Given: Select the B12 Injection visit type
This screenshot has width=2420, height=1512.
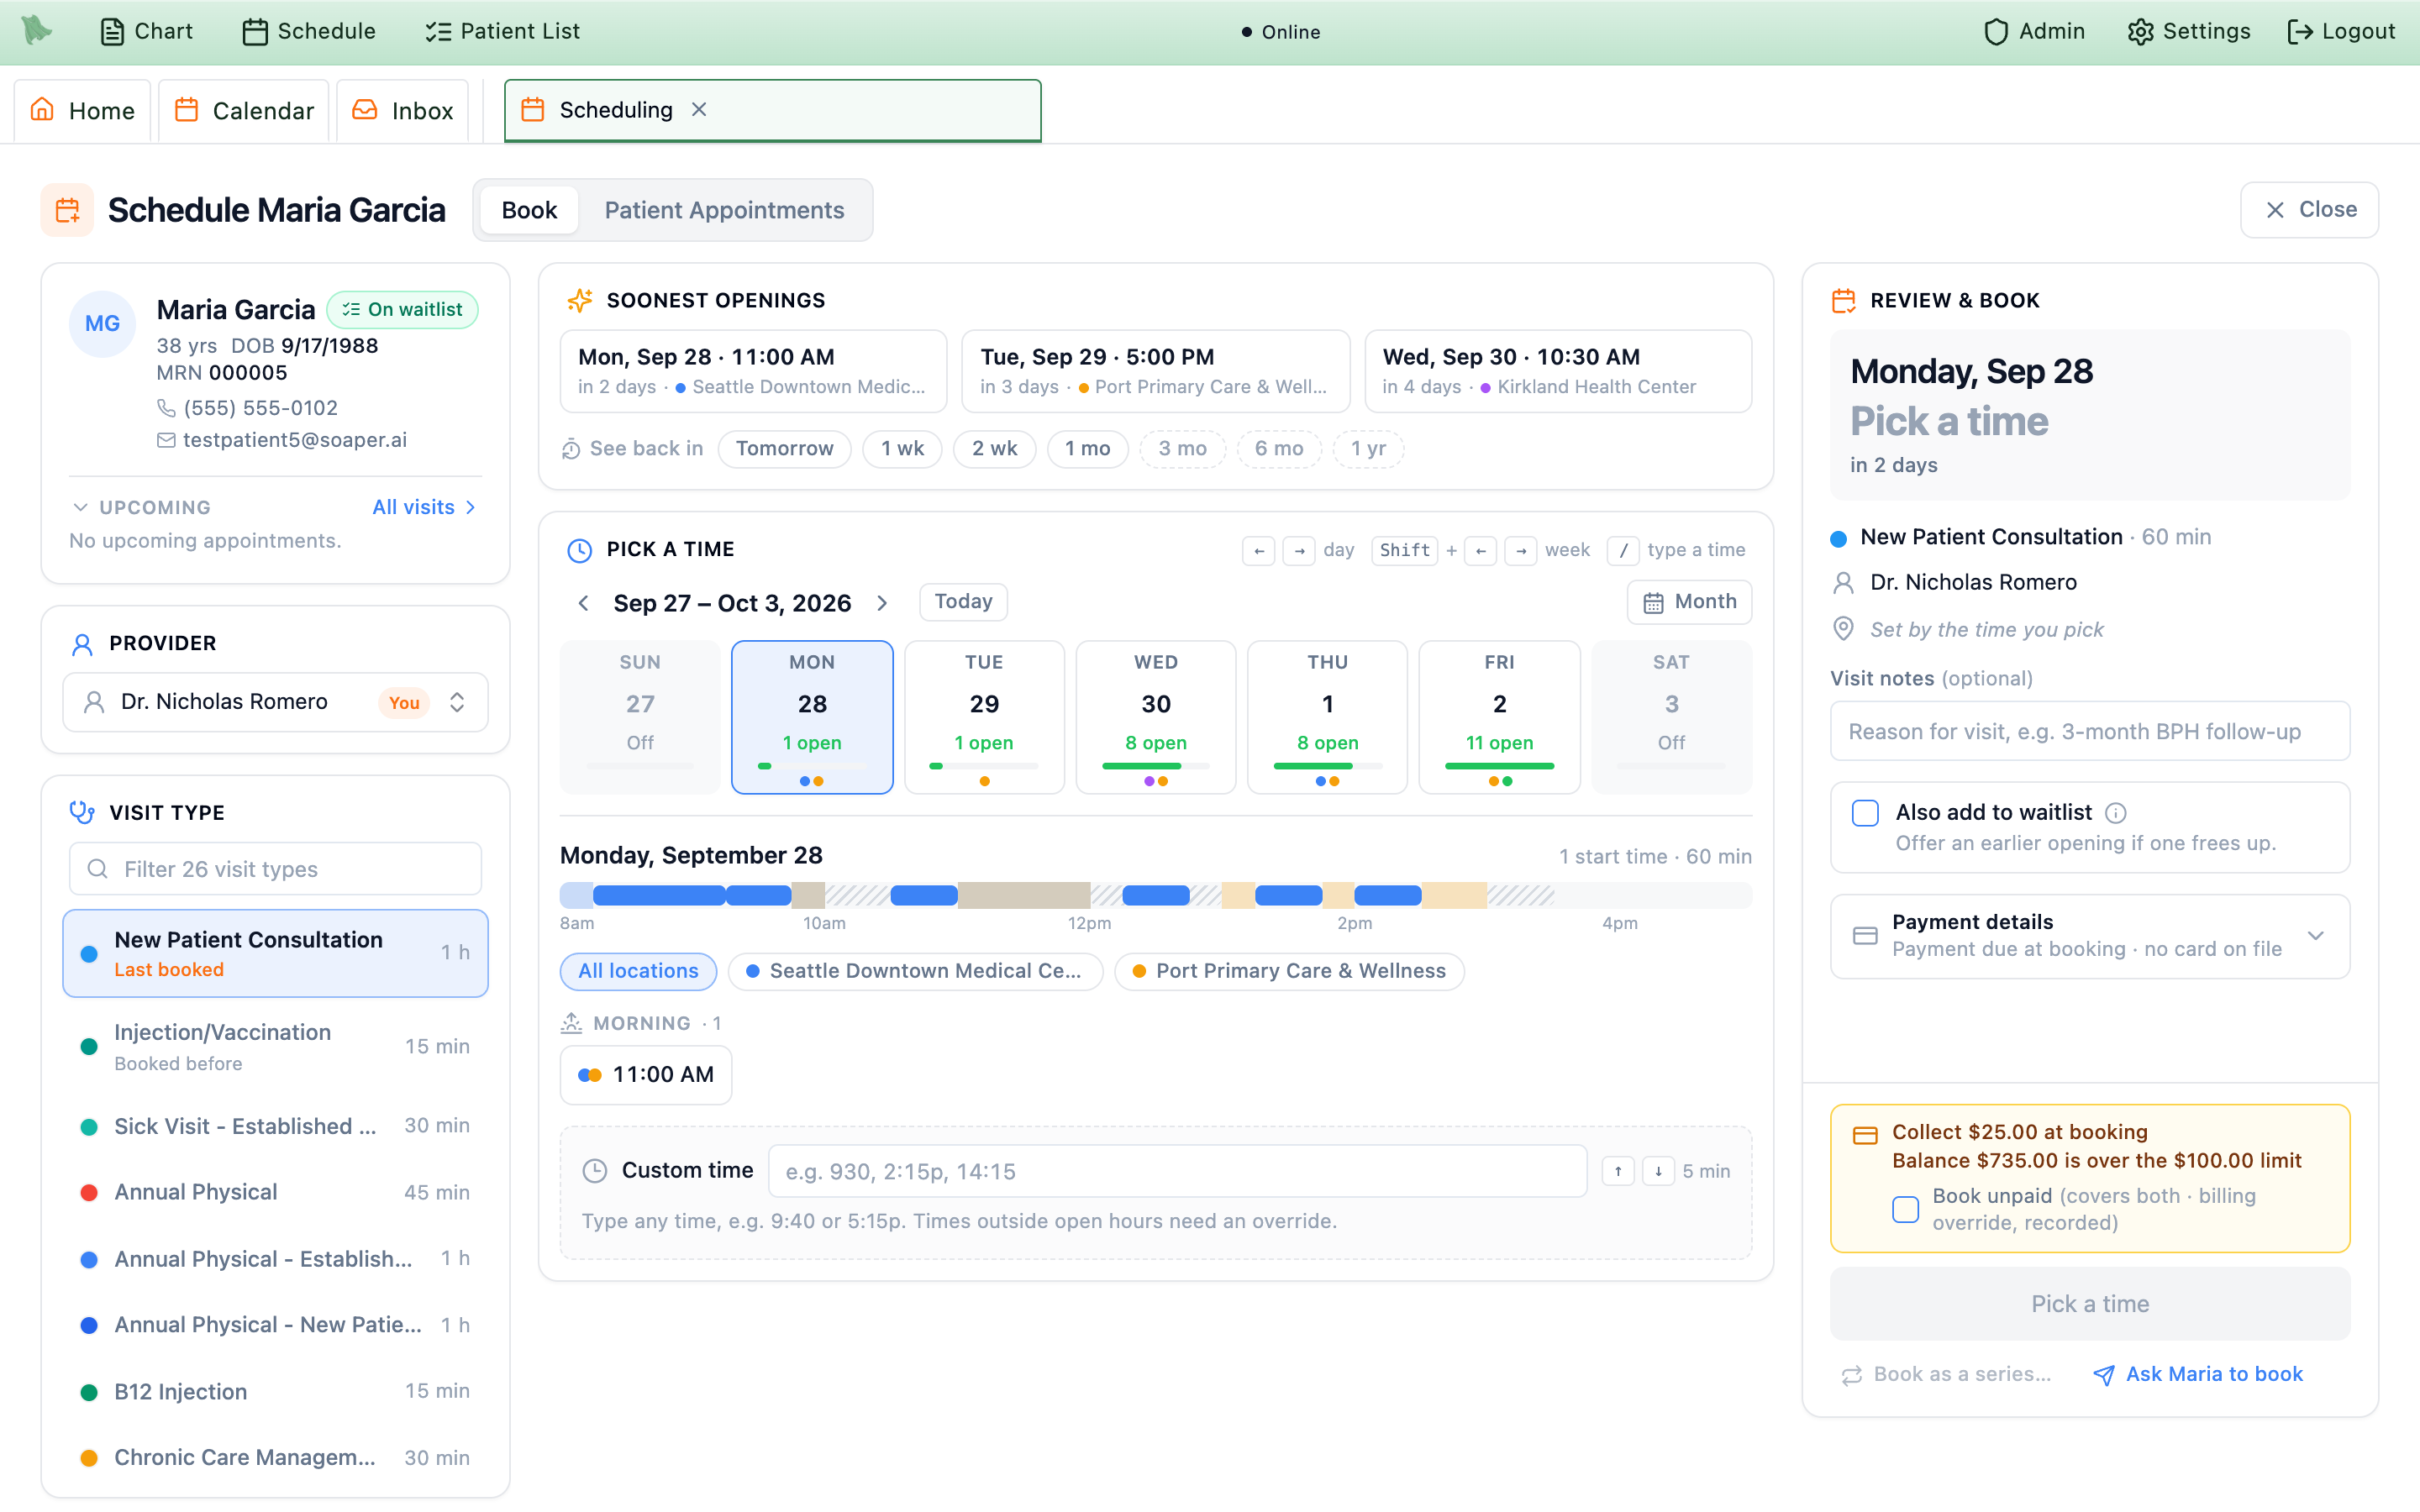Looking at the screenshot, I should [275, 1391].
